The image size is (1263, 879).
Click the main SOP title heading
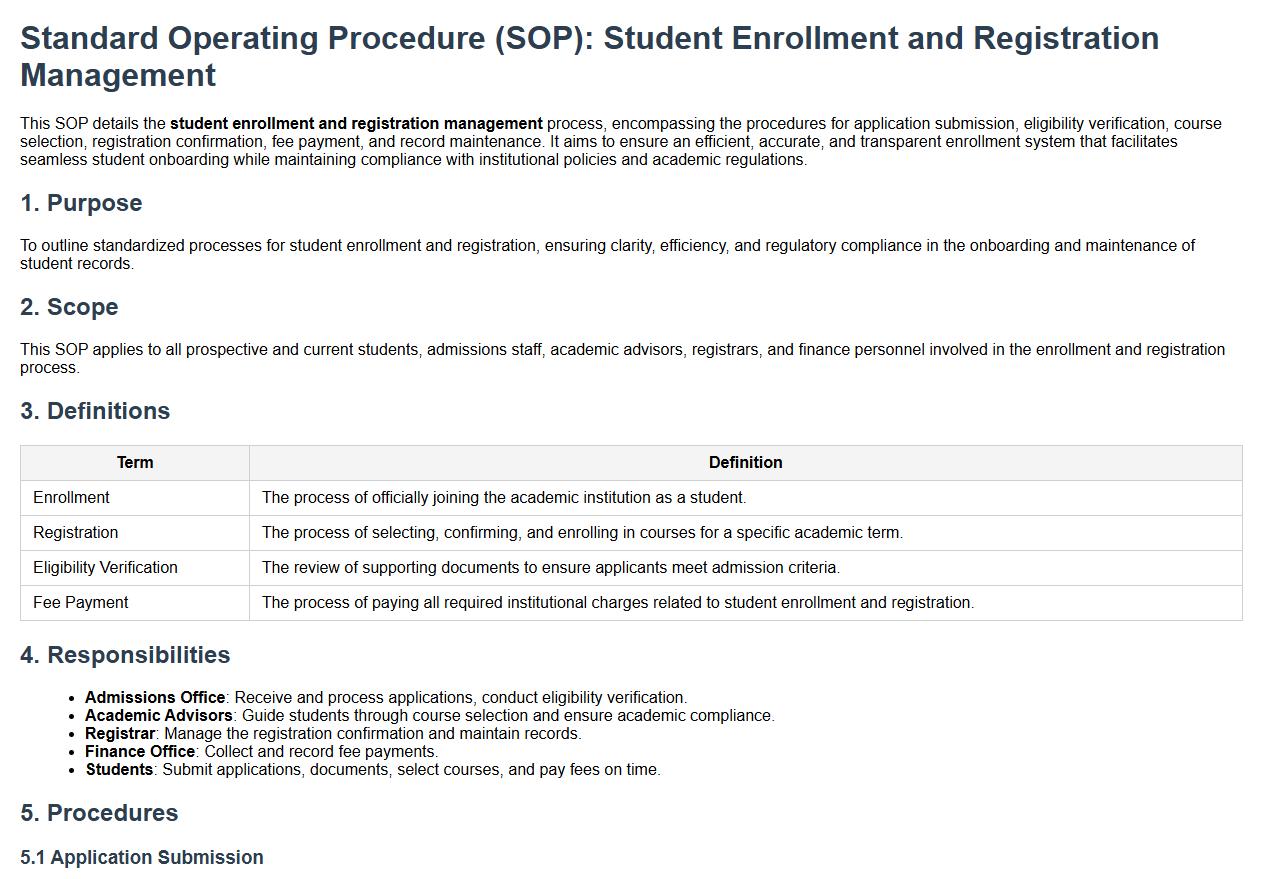click(589, 56)
